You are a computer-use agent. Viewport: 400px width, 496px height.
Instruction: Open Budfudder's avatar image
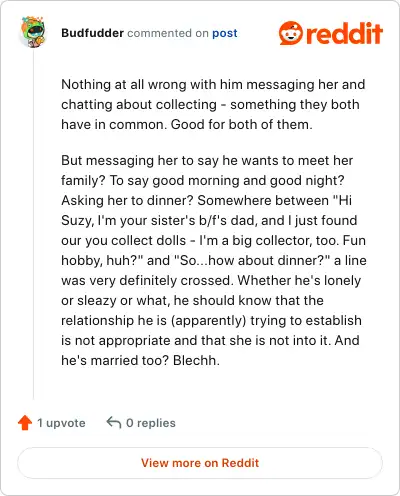pyautogui.click(x=32, y=32)
